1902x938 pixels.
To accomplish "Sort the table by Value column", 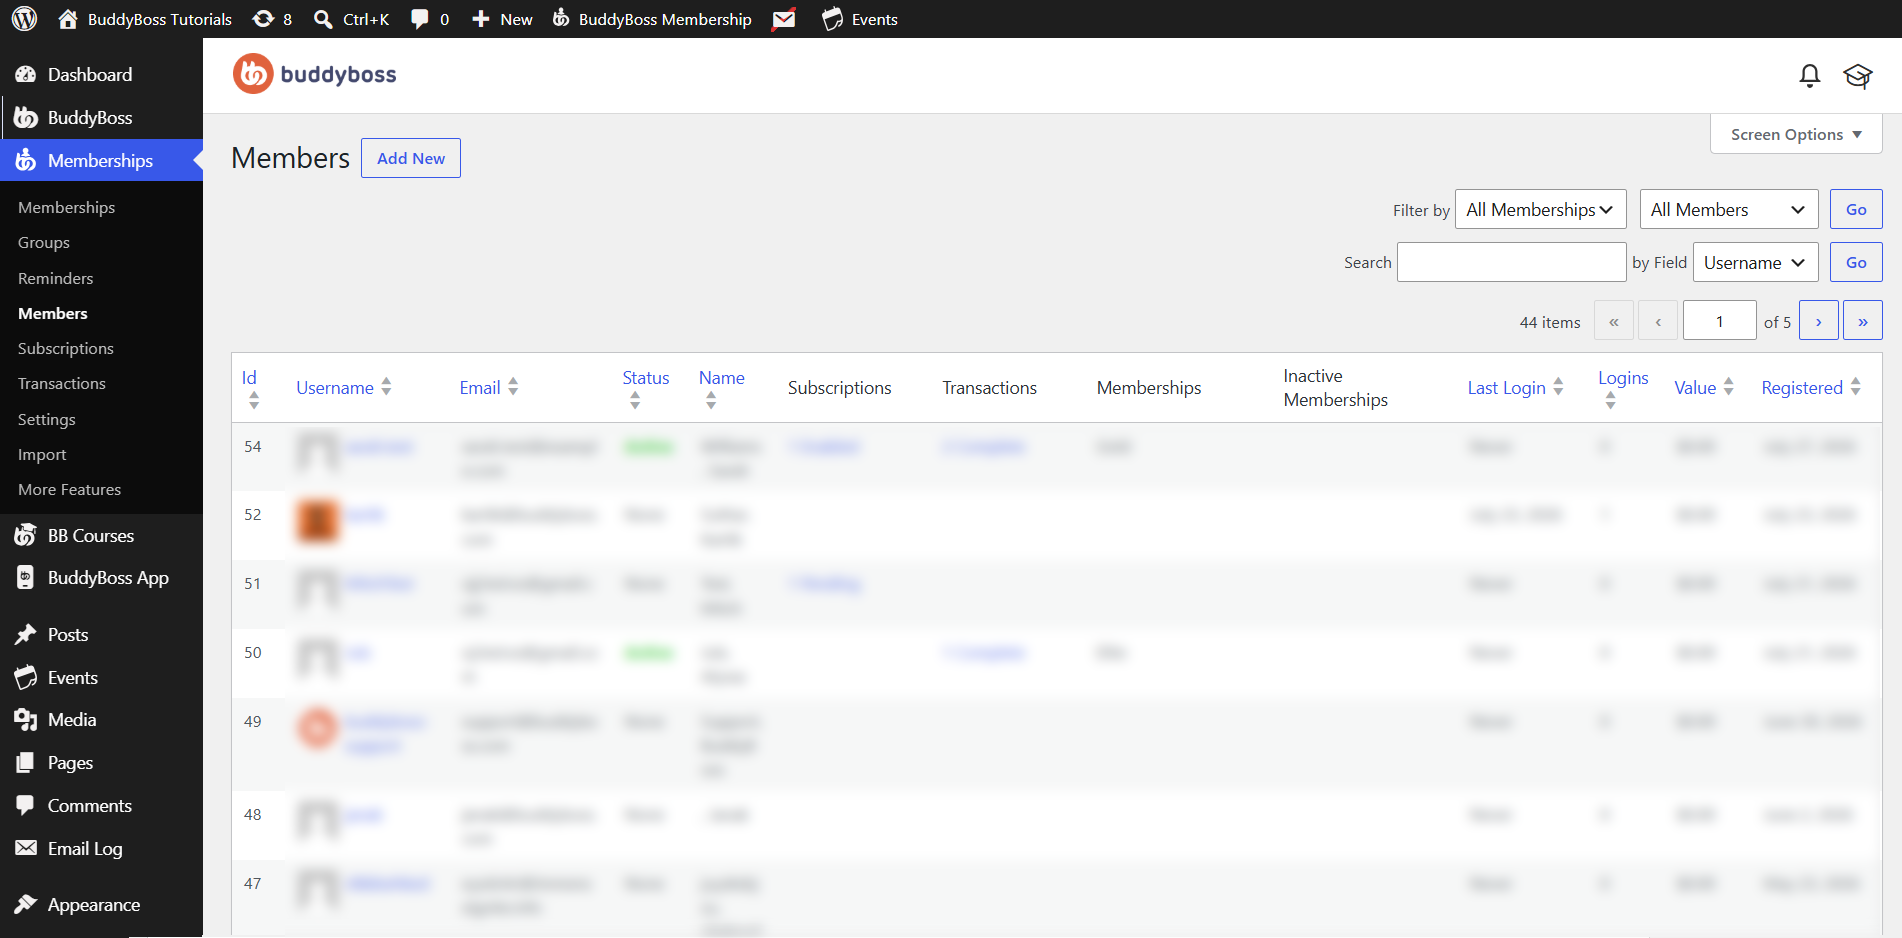I will click(1704, 388).
